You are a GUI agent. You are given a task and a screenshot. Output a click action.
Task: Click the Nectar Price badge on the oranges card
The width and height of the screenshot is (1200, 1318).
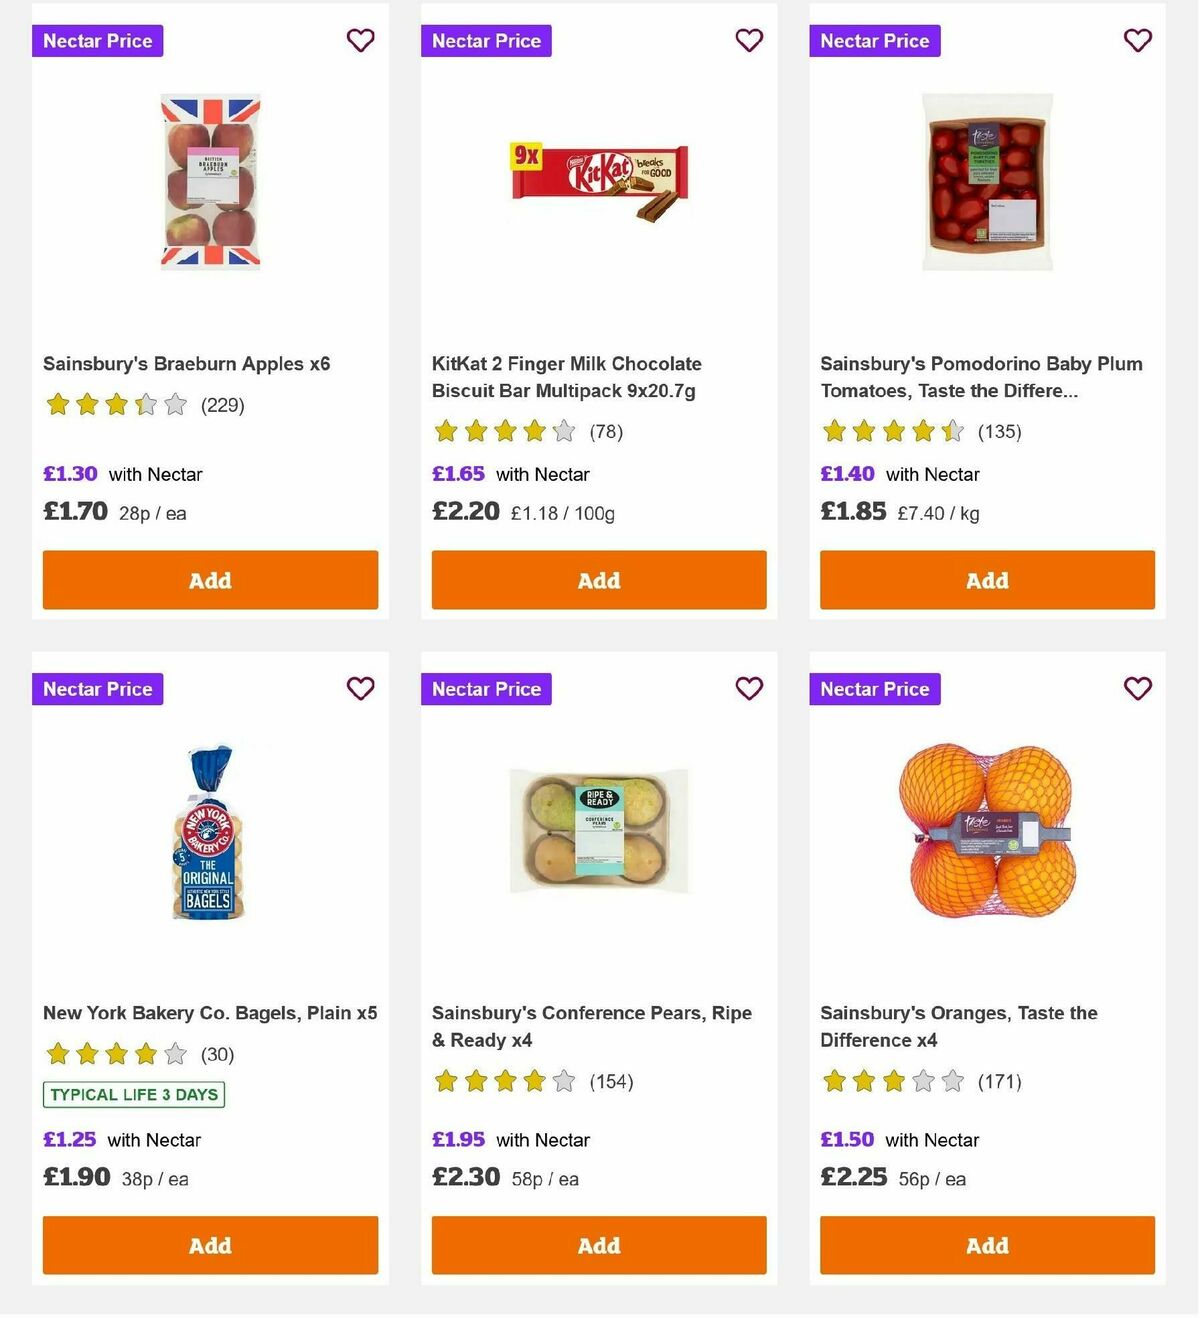pyautogui.click(x=874, y=688)
